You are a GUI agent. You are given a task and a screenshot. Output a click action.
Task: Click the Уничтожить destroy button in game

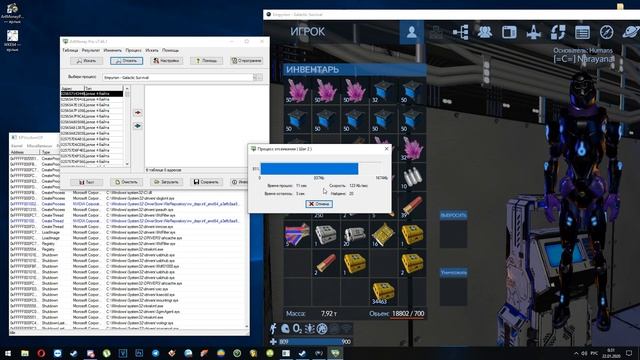click(x=453, y=272)
